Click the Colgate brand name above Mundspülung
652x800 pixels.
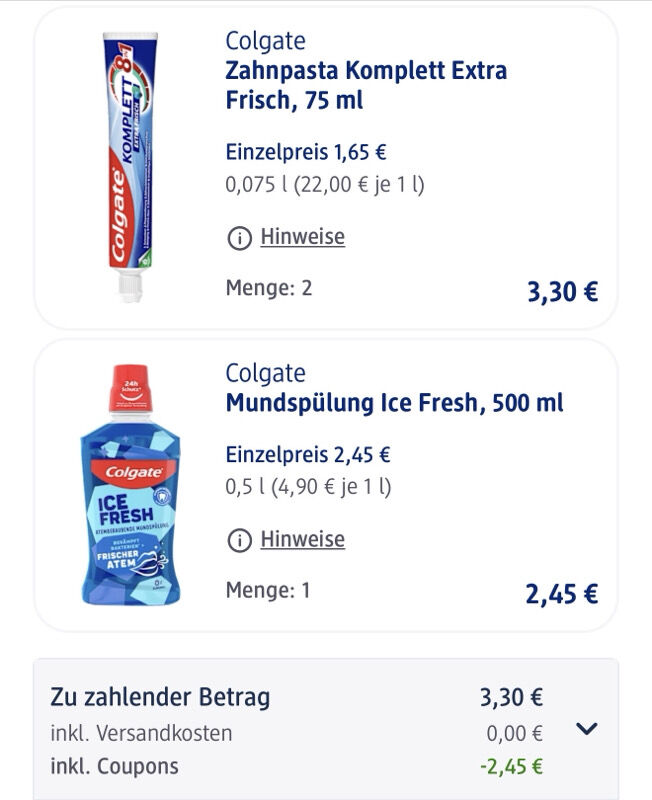pyautogui.click(x=265, y=373)
